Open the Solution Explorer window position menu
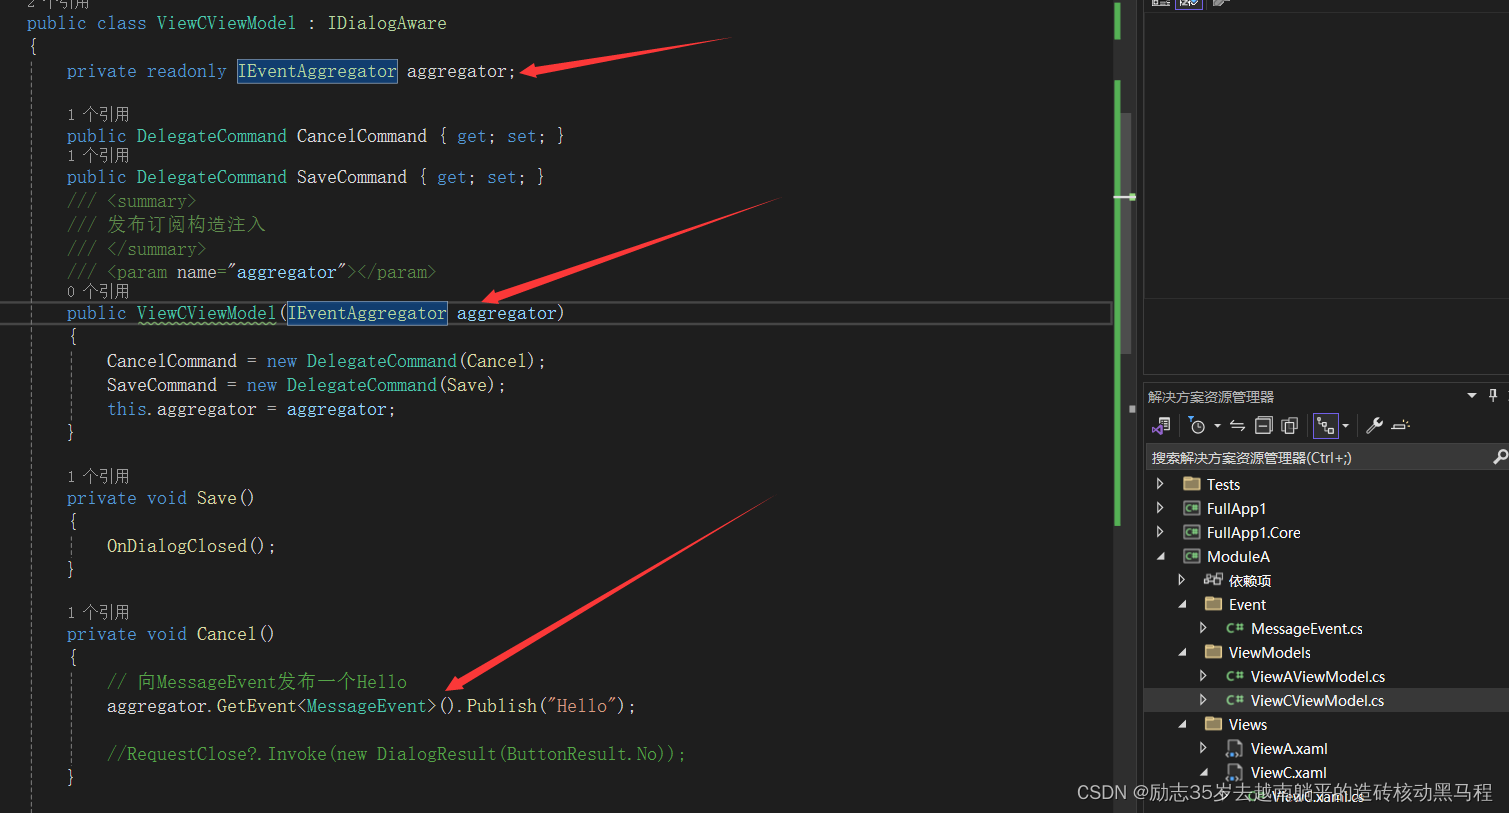Image resolution: width=1509 pixels, height=813 pixels. pyautogui.click(x=1472, y=395)
